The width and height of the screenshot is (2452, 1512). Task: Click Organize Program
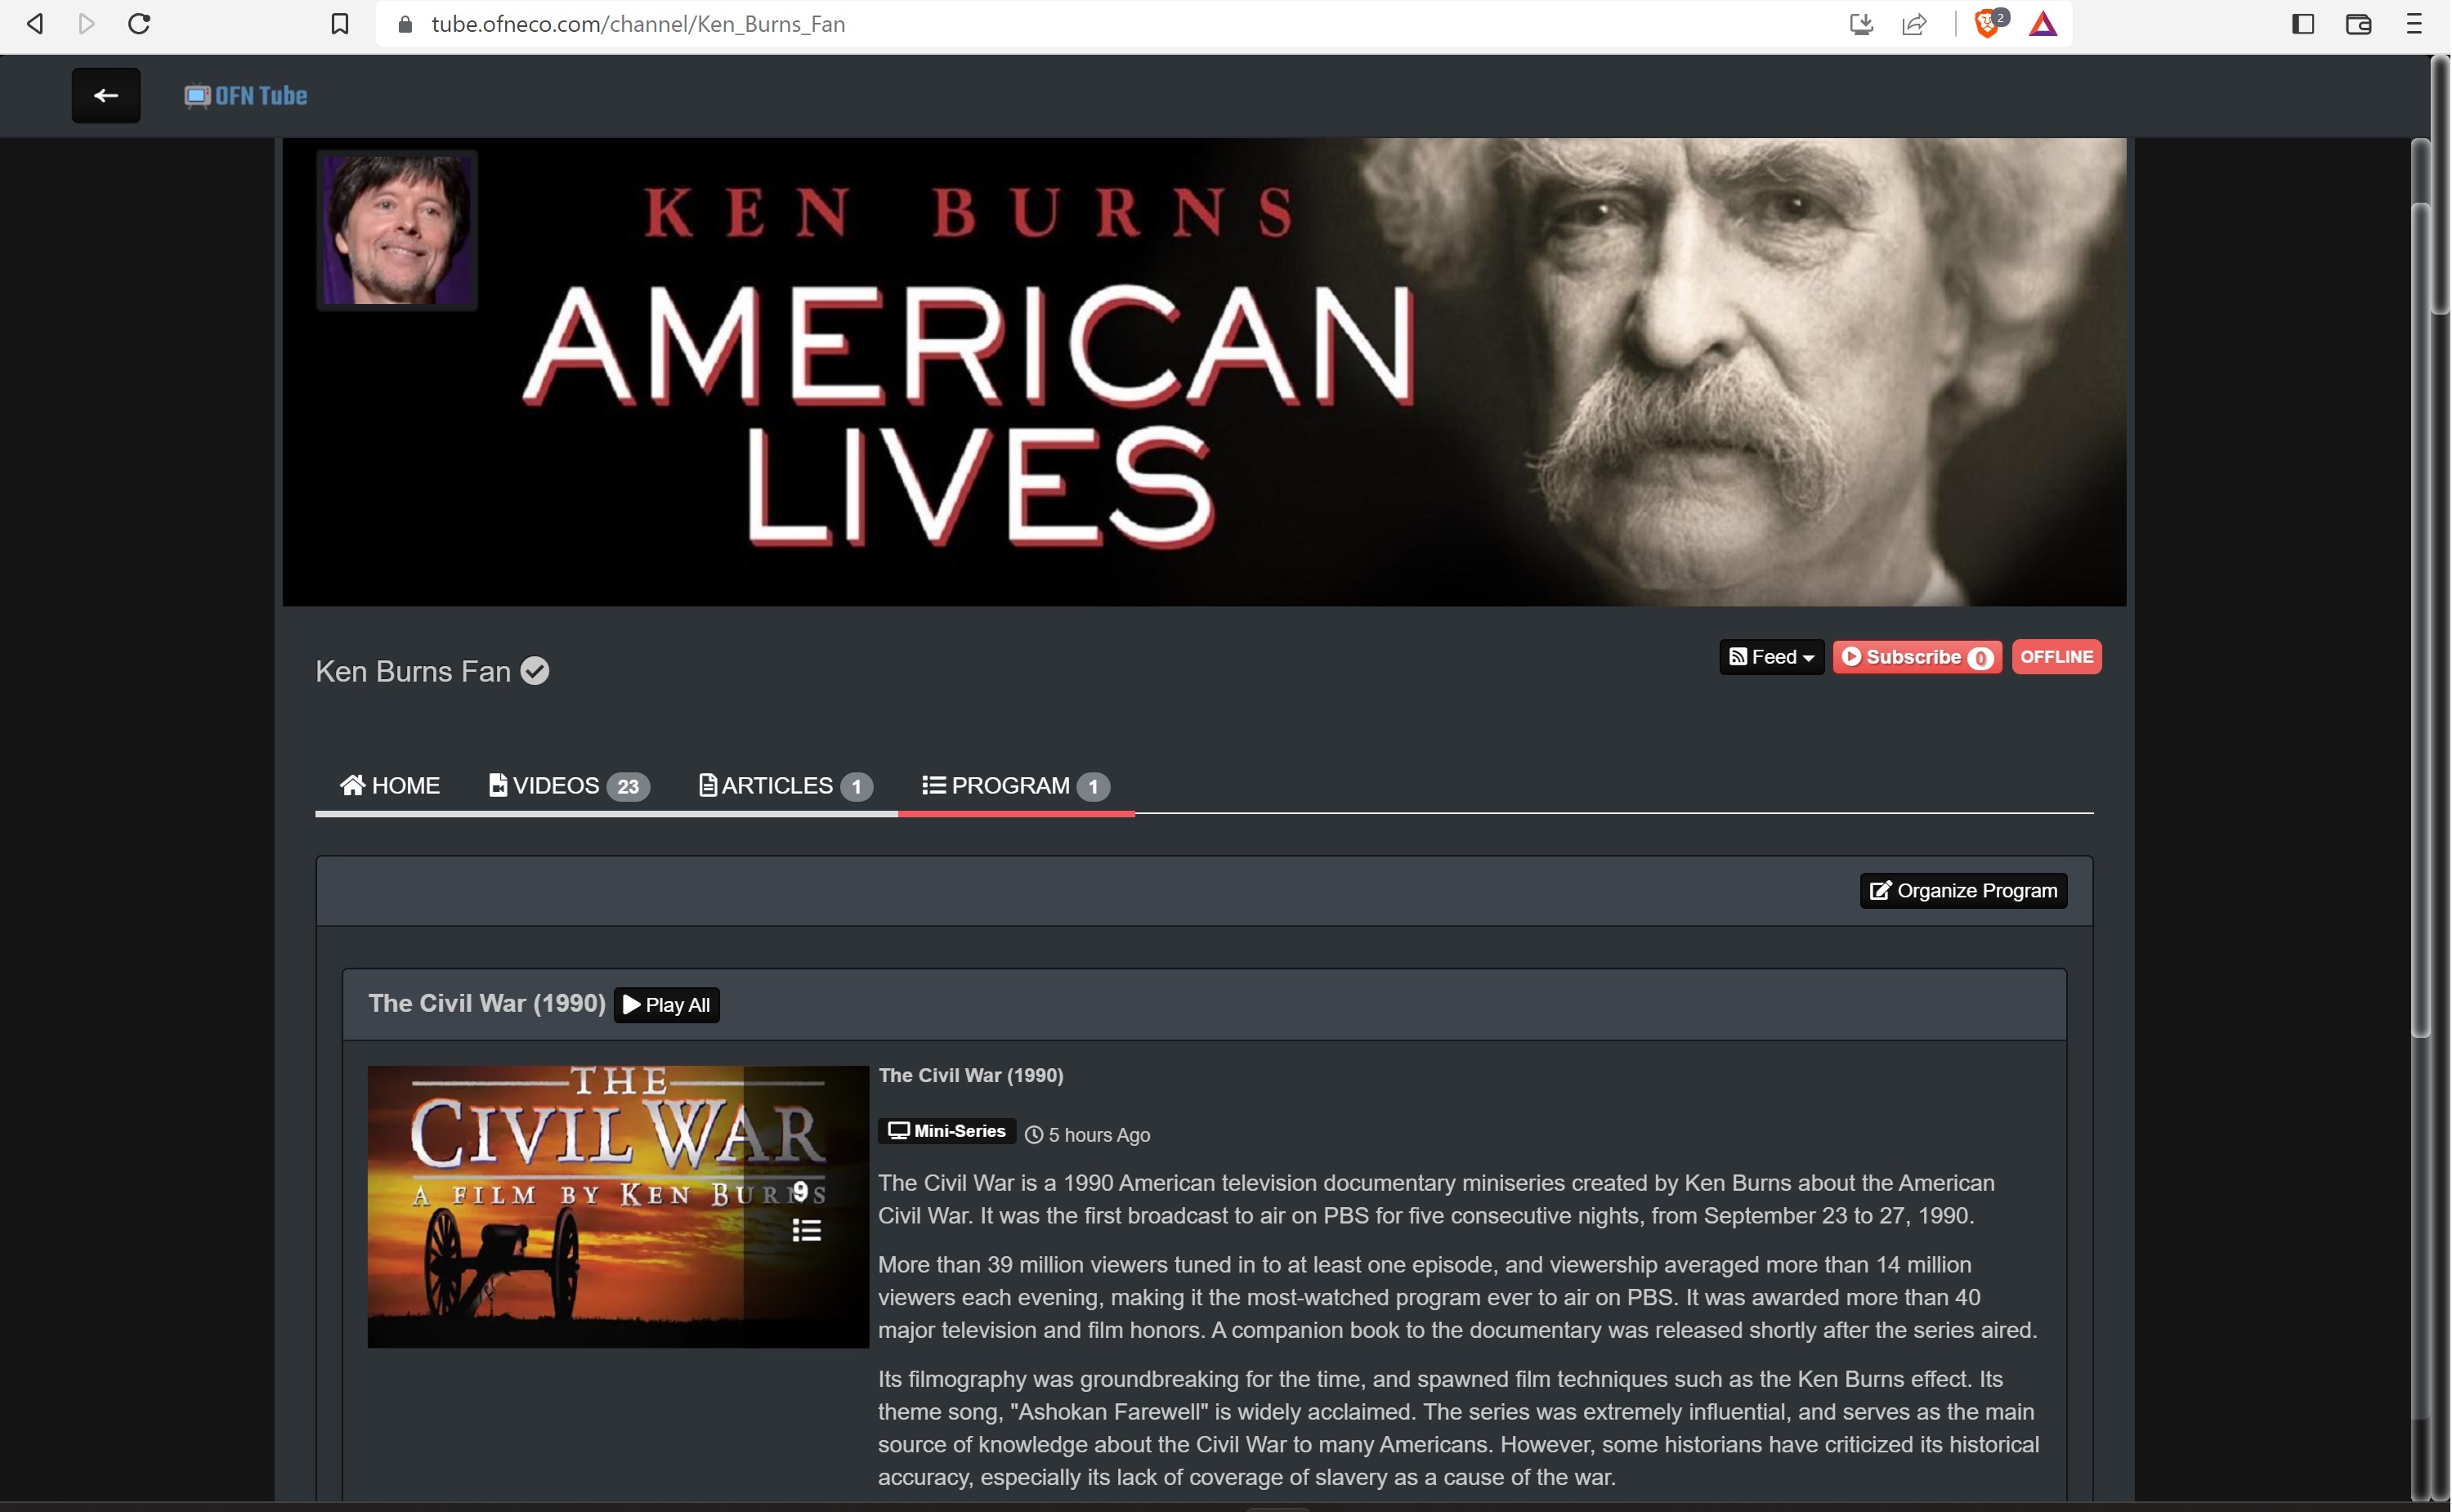pyautogui.click(x=1962, y=889)
